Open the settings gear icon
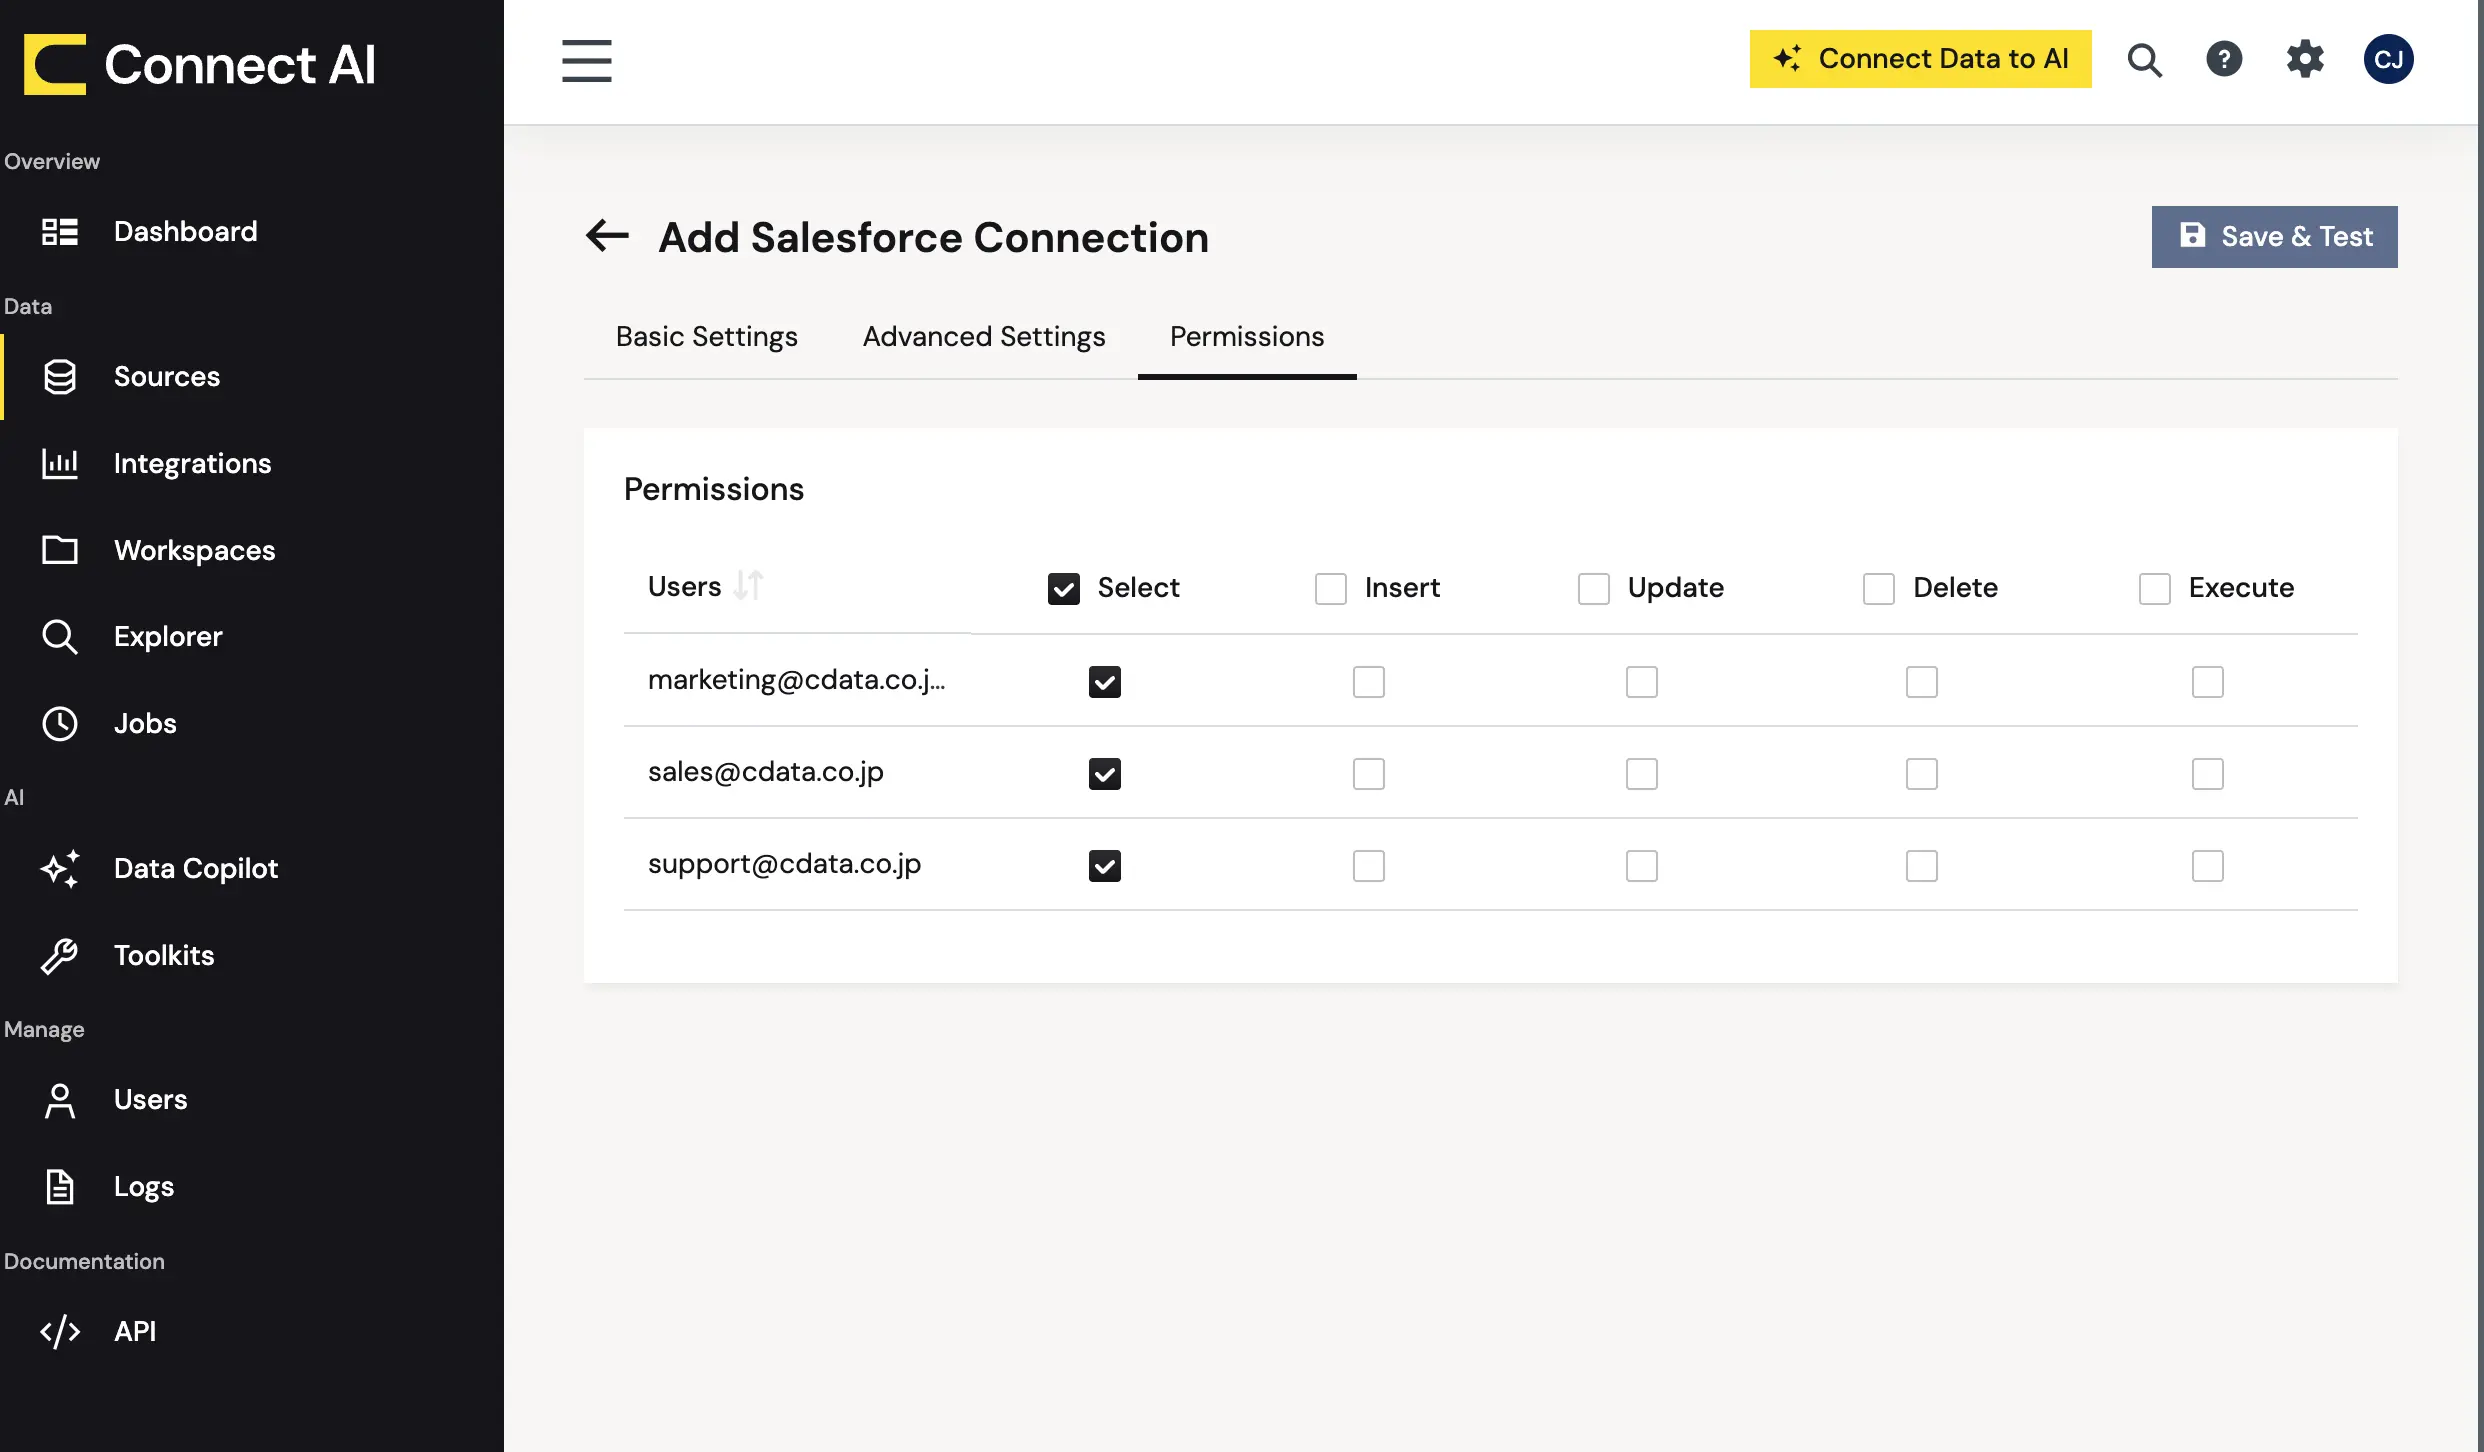2484x1452 pixels. (x=2305, y=59)
